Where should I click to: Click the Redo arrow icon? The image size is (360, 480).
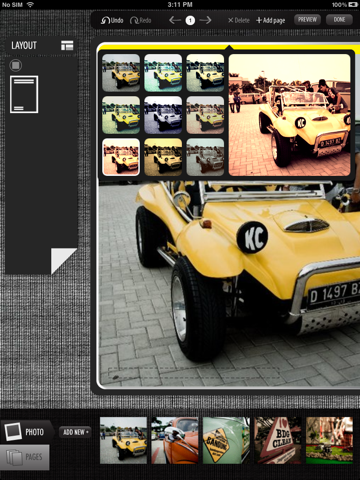pyautogui.click(x=134, y=20)
